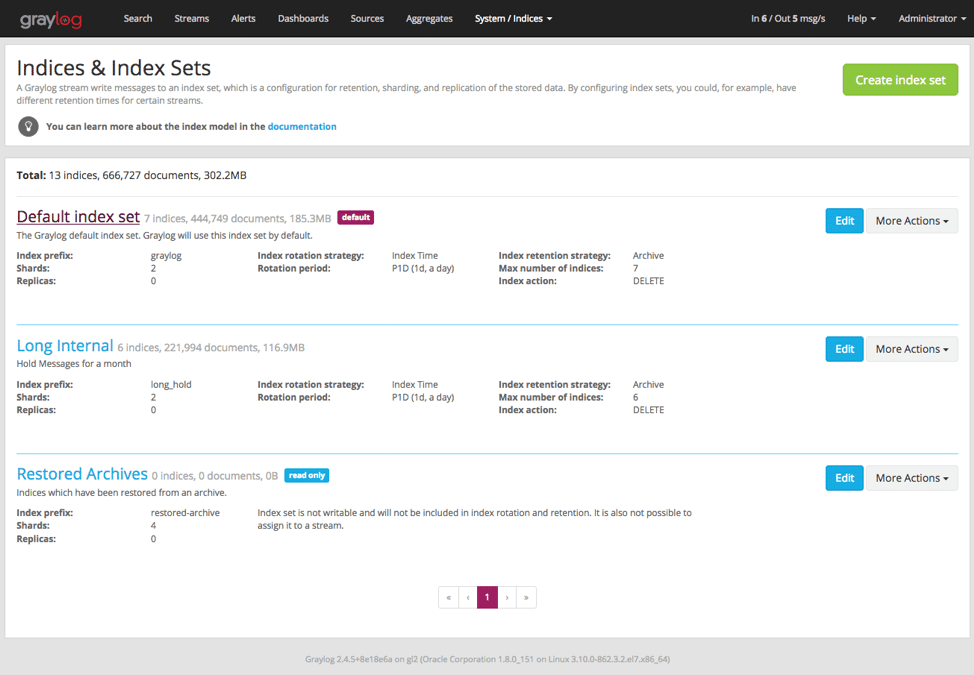Go to first page of pagination
Screen dimensions: 974x675
pyautogui.click(x=448, y=598)
